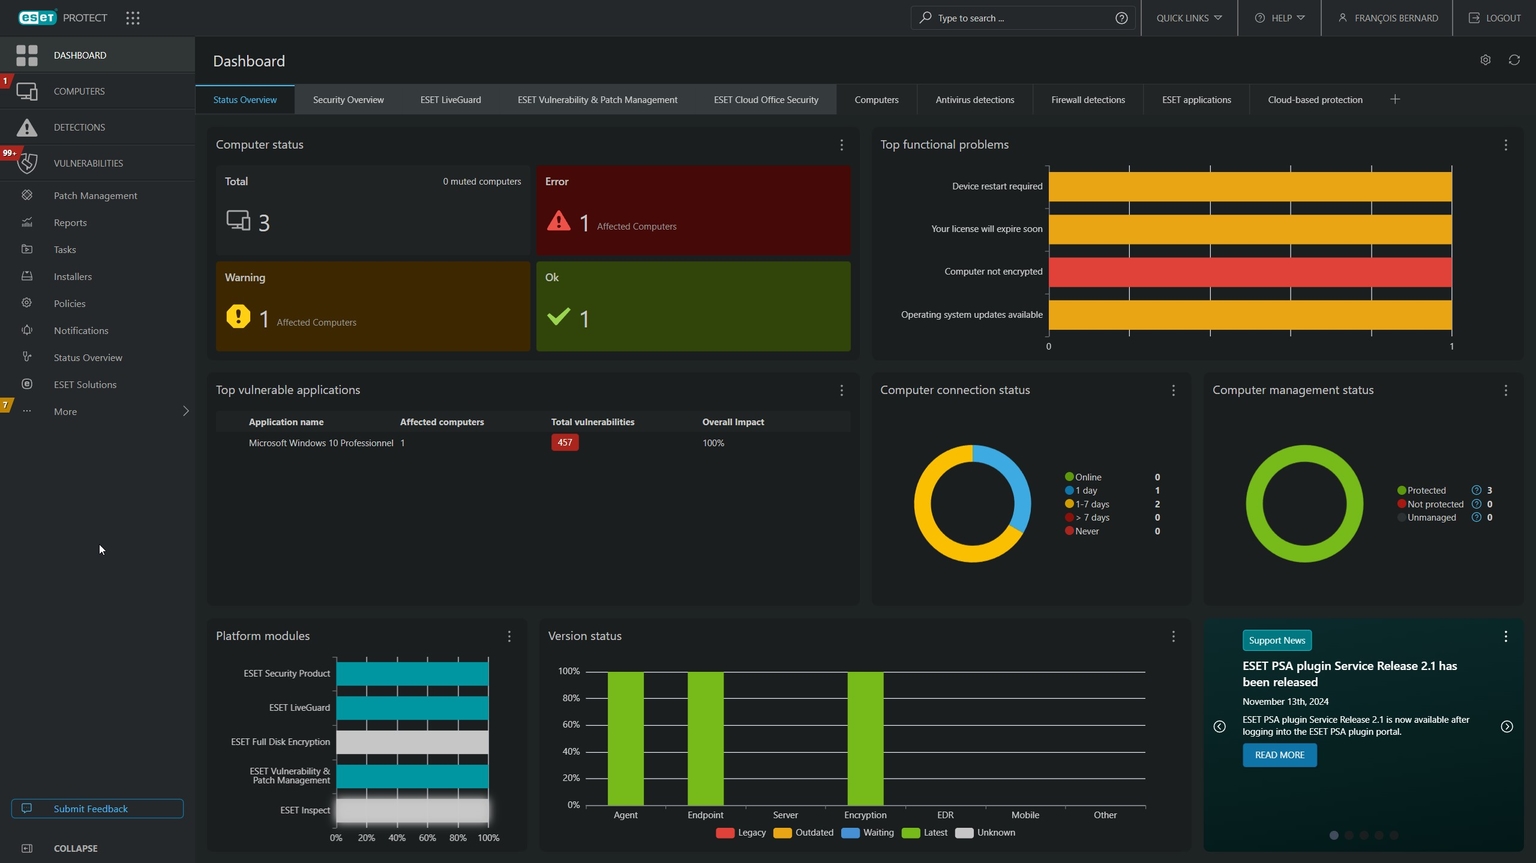Switch to the ESET LiveGuard tab
The image size is (1536, 863).
tap(451, 100)
